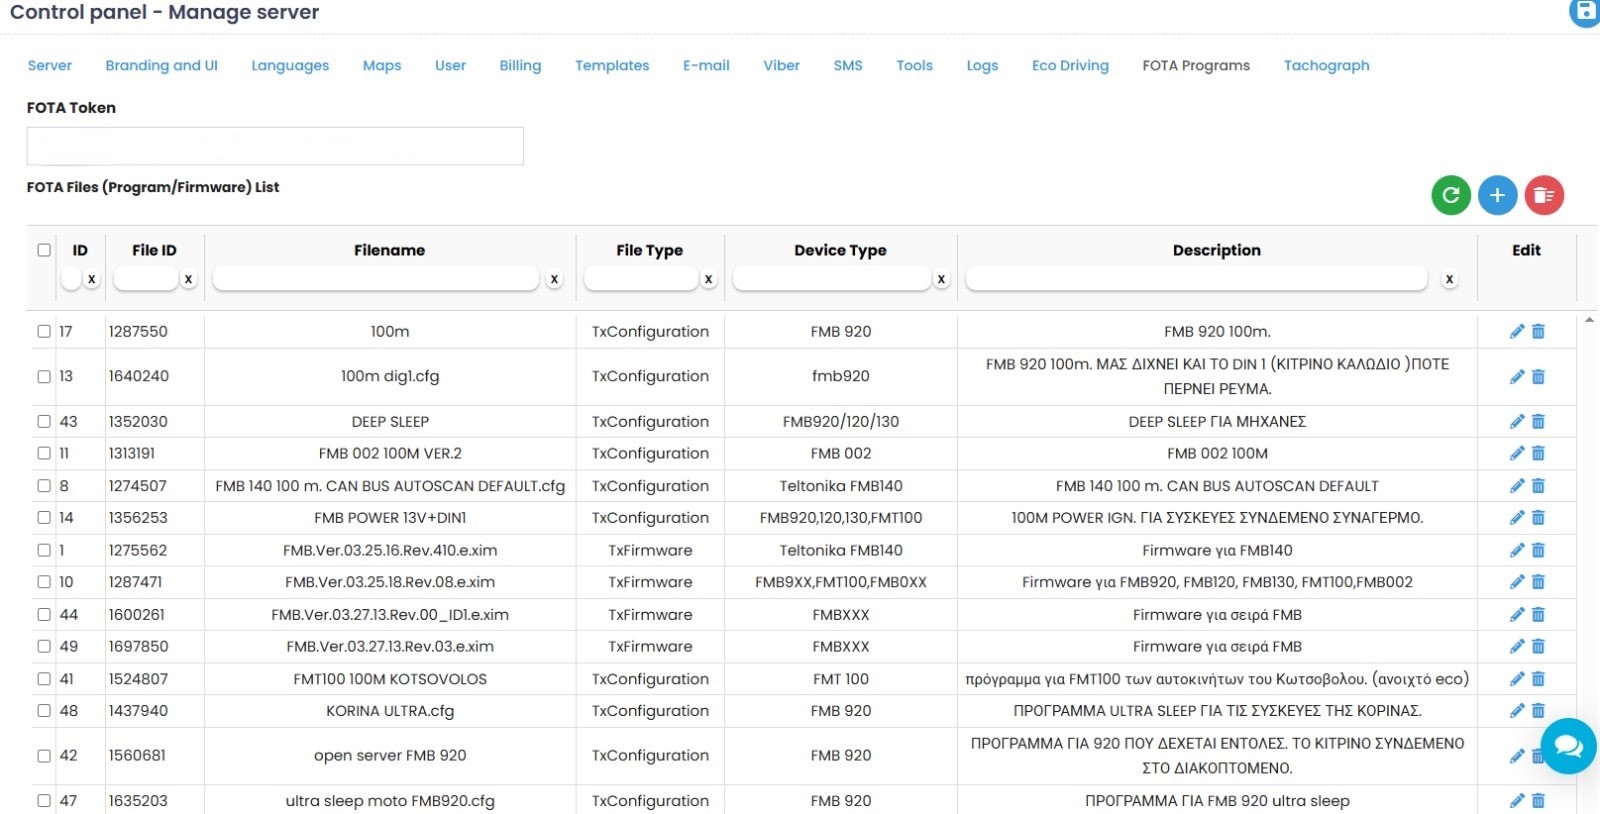Click the save icon in top corner

(x=1585, y=12)
